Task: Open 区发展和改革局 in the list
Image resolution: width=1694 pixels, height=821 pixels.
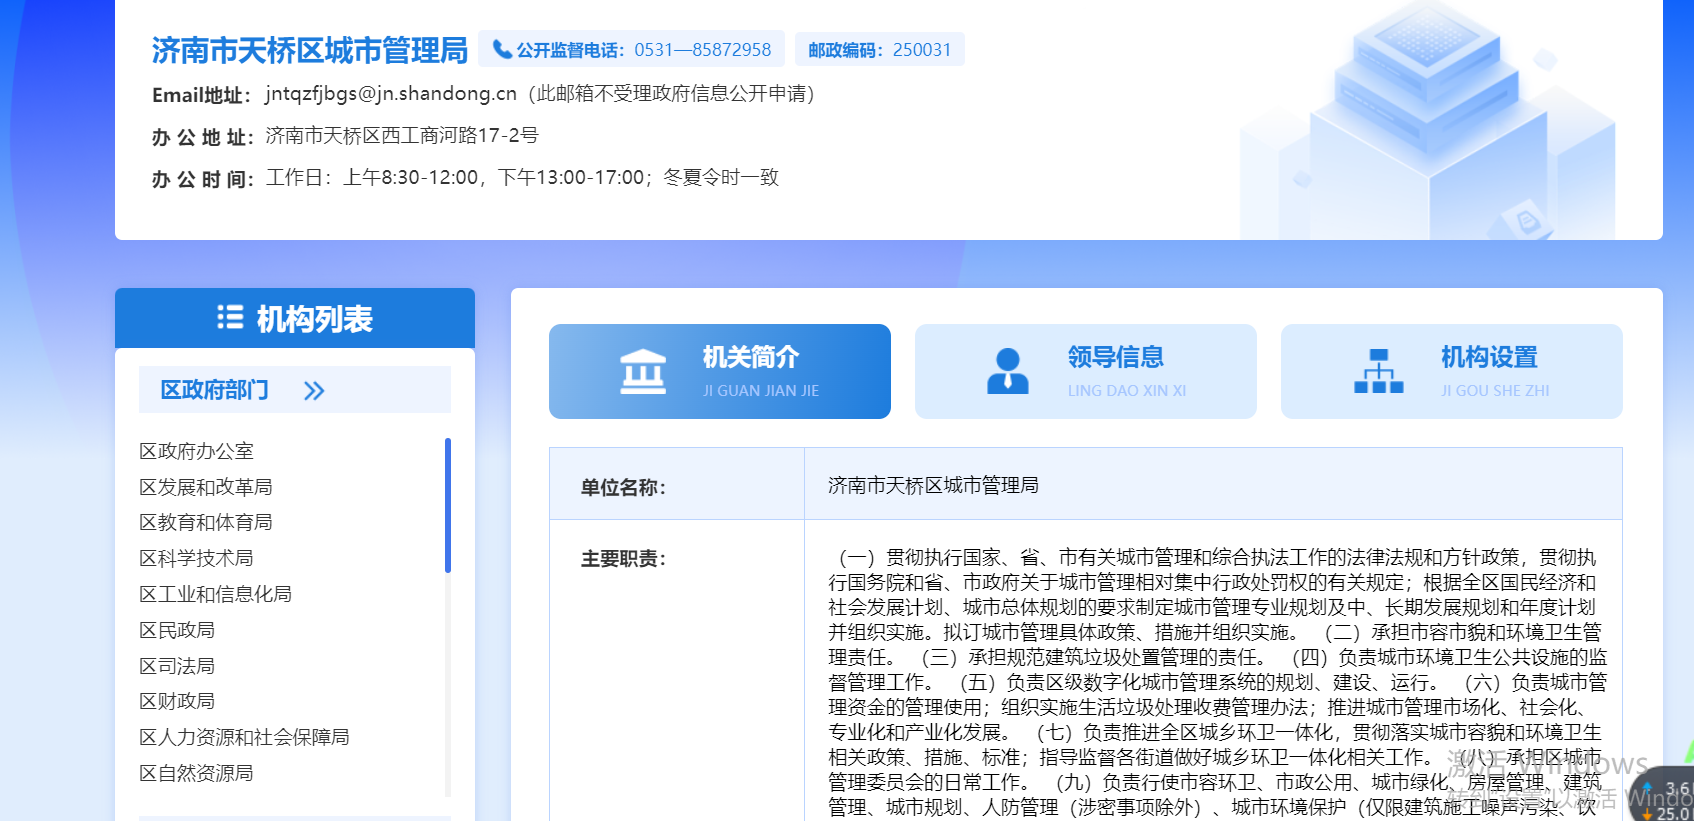Action: [206, 487]
